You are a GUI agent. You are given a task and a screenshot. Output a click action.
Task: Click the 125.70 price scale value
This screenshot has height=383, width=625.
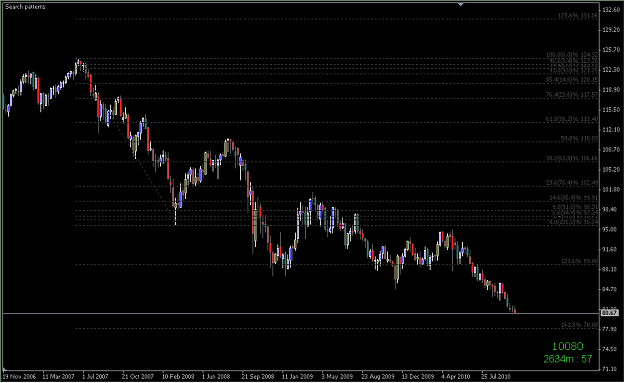coord(611,50)
